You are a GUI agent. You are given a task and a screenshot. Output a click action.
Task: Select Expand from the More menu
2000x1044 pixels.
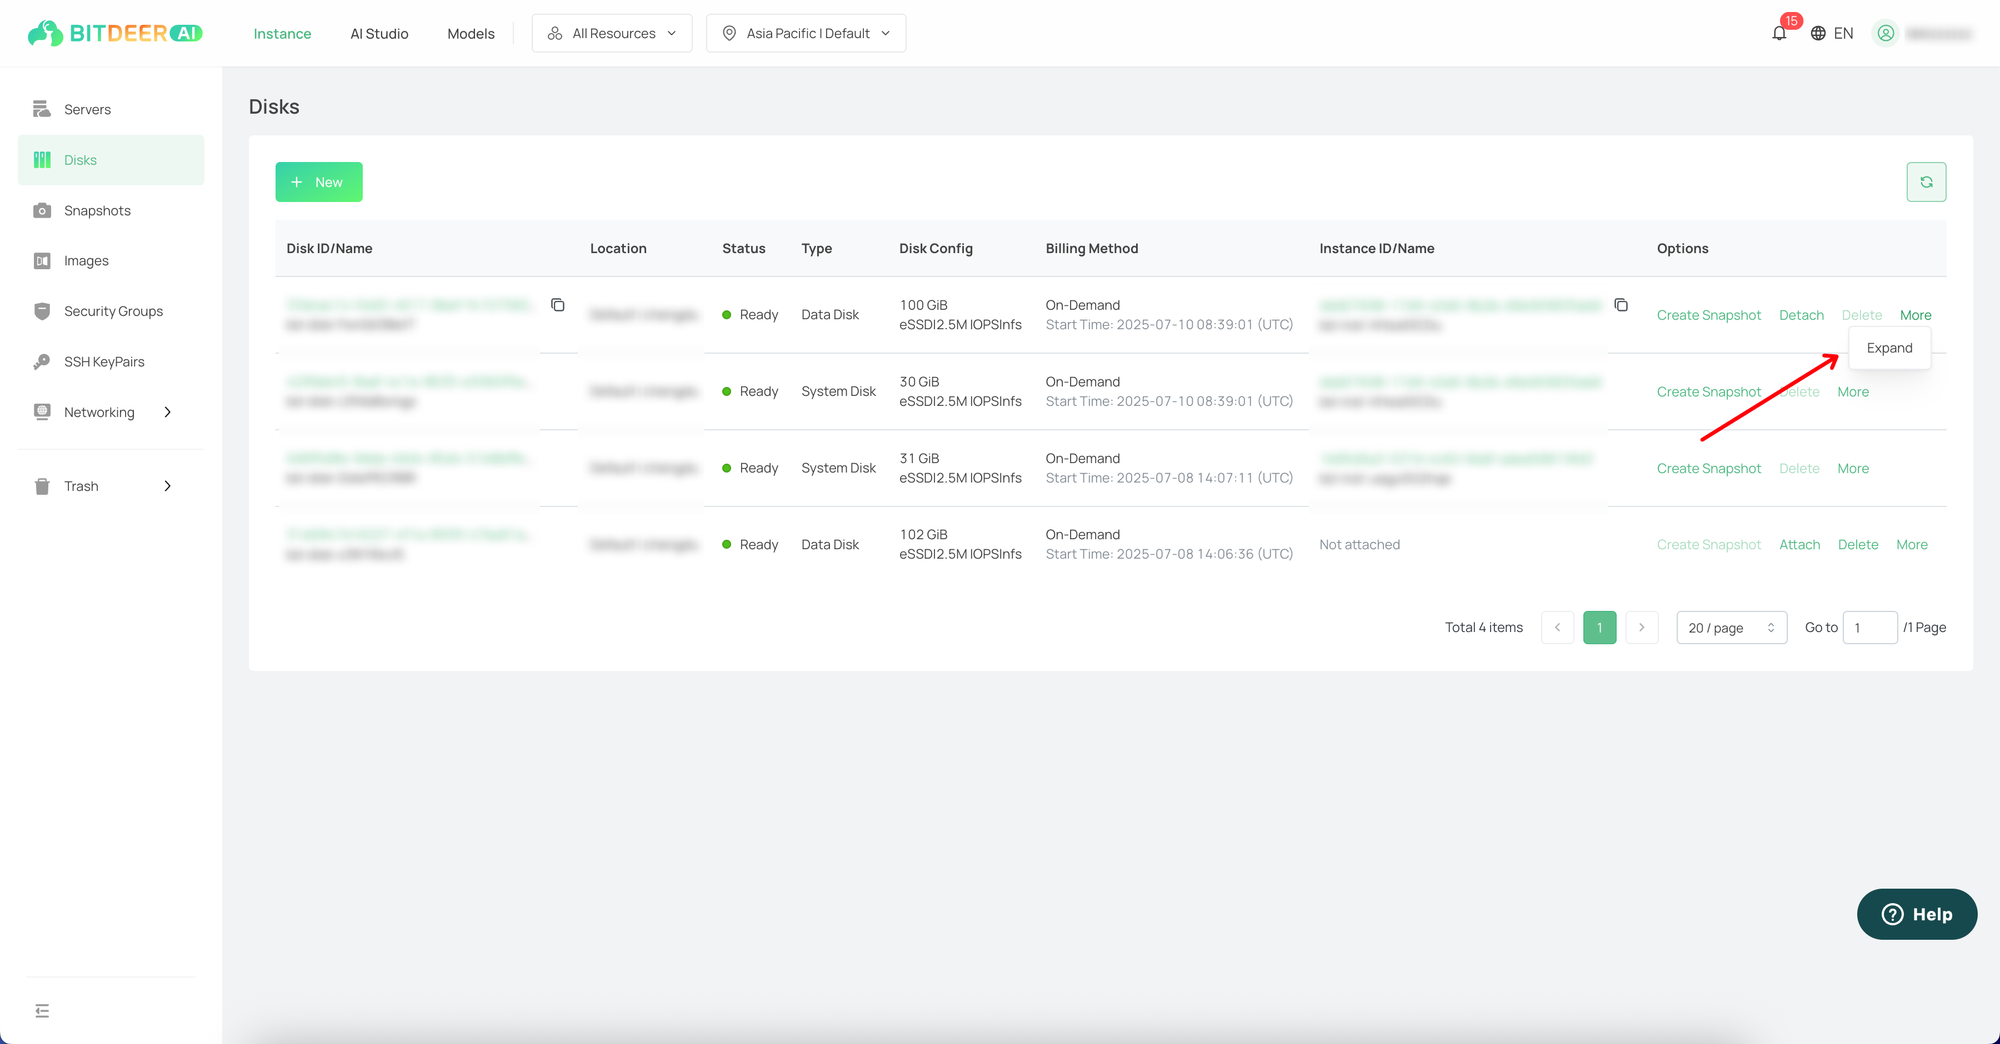pos(1889,348)
